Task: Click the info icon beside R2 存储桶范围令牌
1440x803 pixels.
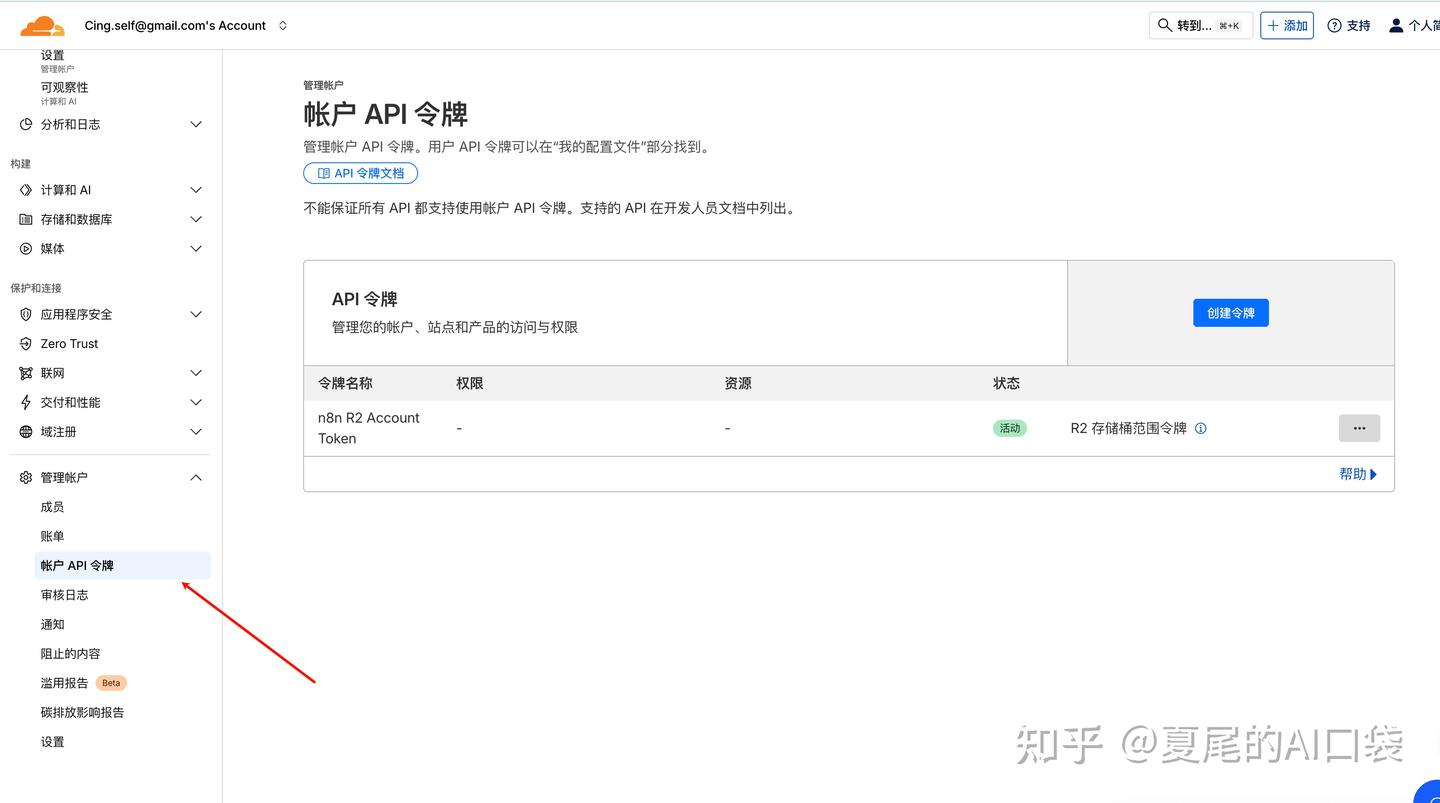Action: (1201, 428)
